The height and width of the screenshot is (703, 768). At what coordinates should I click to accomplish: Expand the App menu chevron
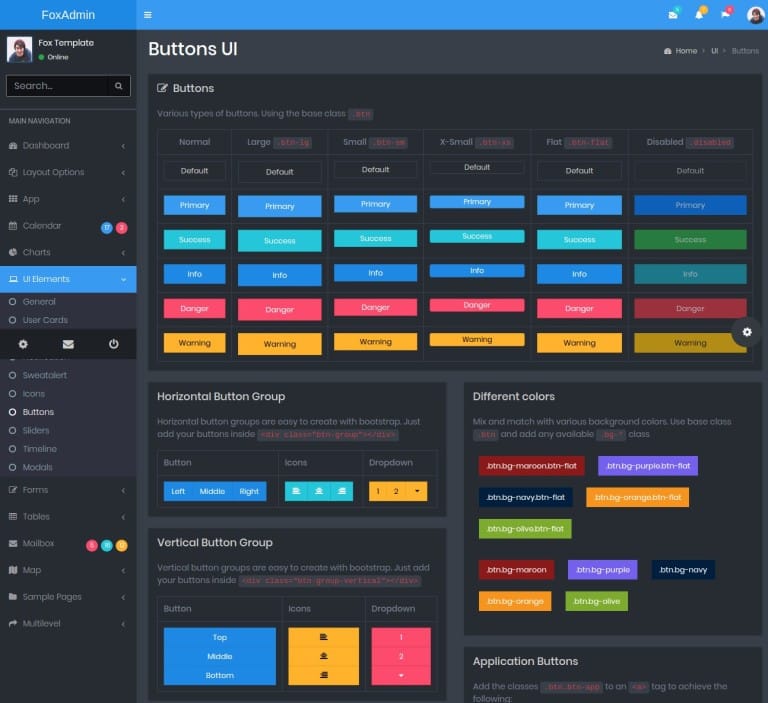[123, 199]
